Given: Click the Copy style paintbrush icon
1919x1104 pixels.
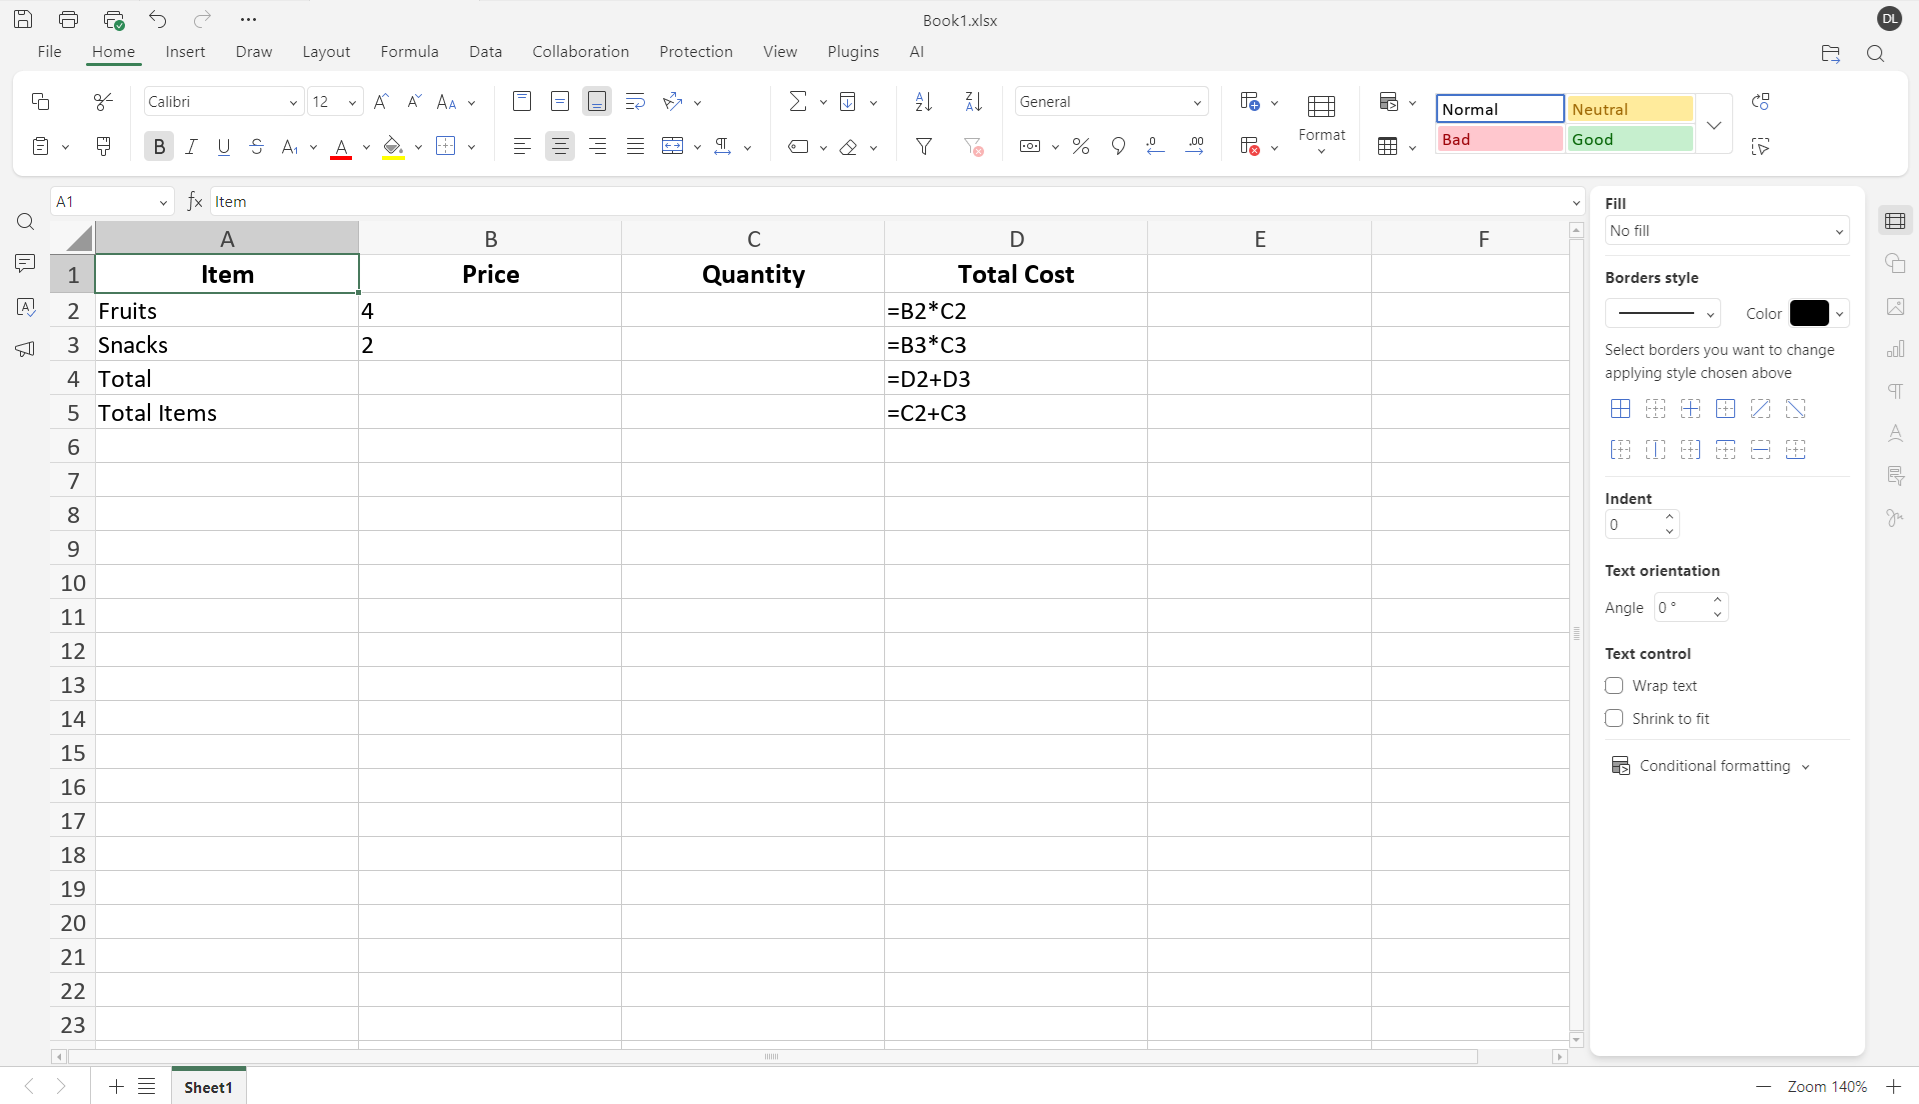Looking at the screenshot, I should click(103, 147).
